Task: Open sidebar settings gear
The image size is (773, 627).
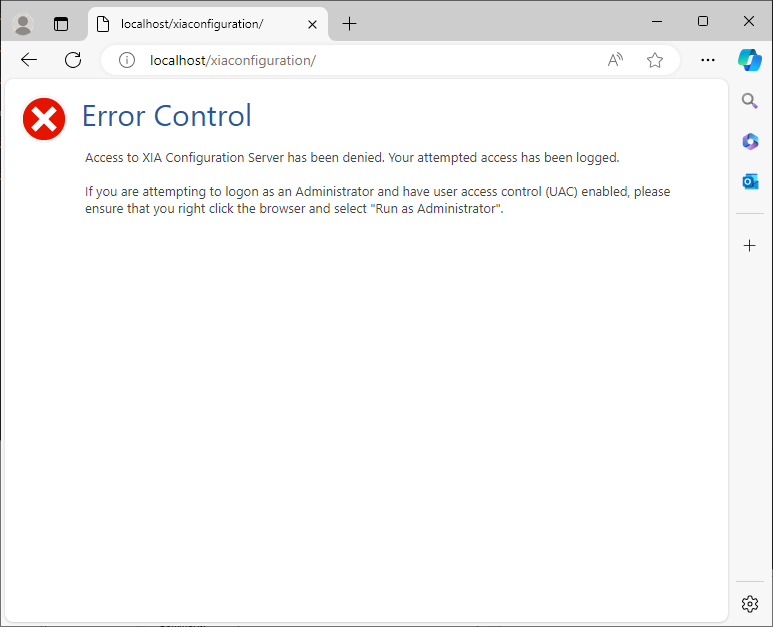Action: point(749,603)
